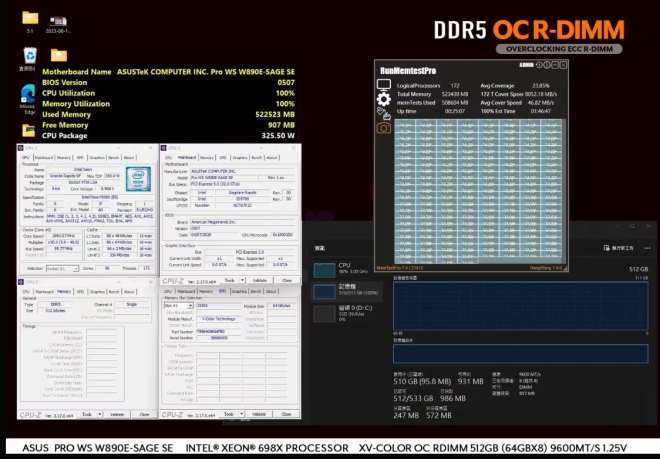Click the "510 GB (95.8 MB)" in-use memory figure
The height and width of the screenshot is (459, 660).
(422, 382)
